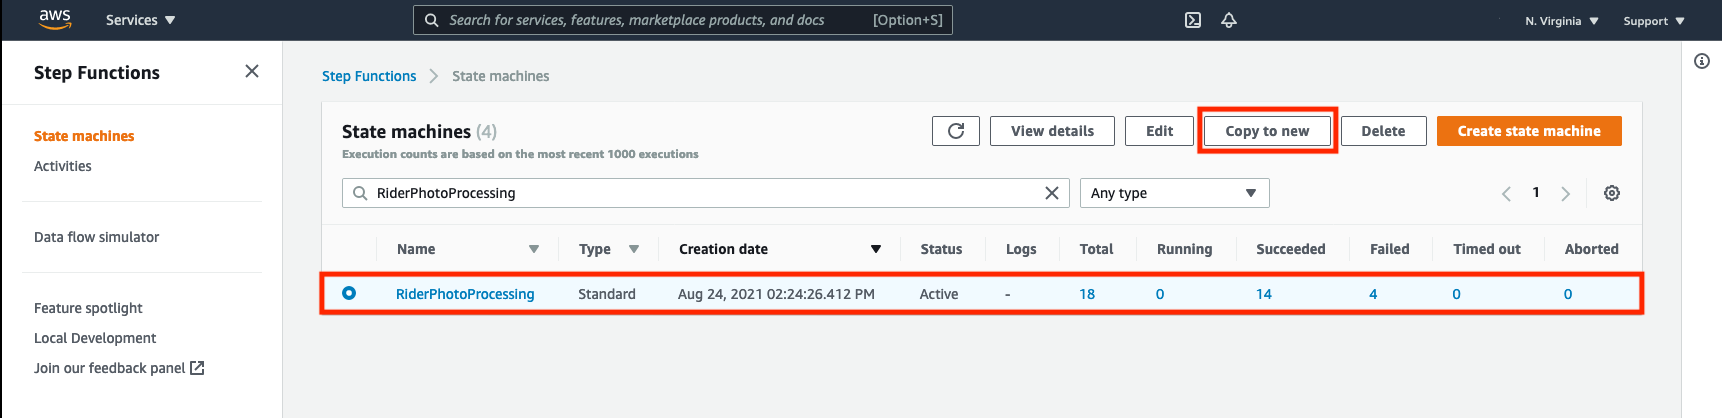
Task: Click the Timed out column header
Action: pos(1486,249)
